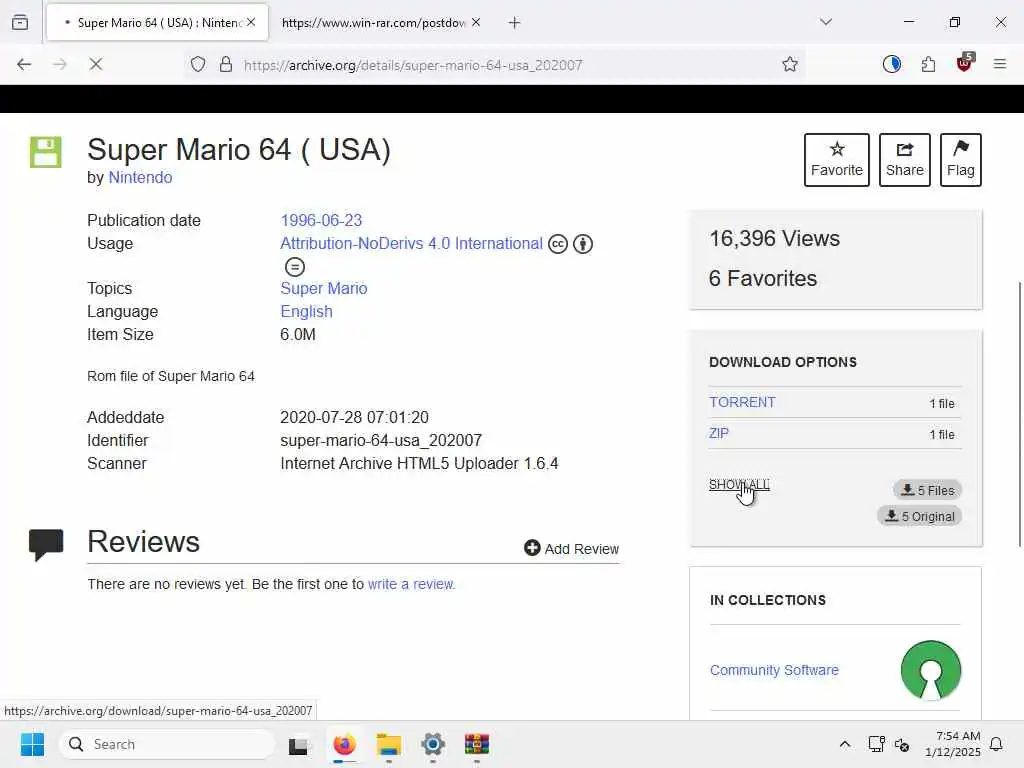The image size is (1024, 768).
Task: Open the 1996-06-23 publication date link
Action: pyautogui.click(x=321, y=221)
